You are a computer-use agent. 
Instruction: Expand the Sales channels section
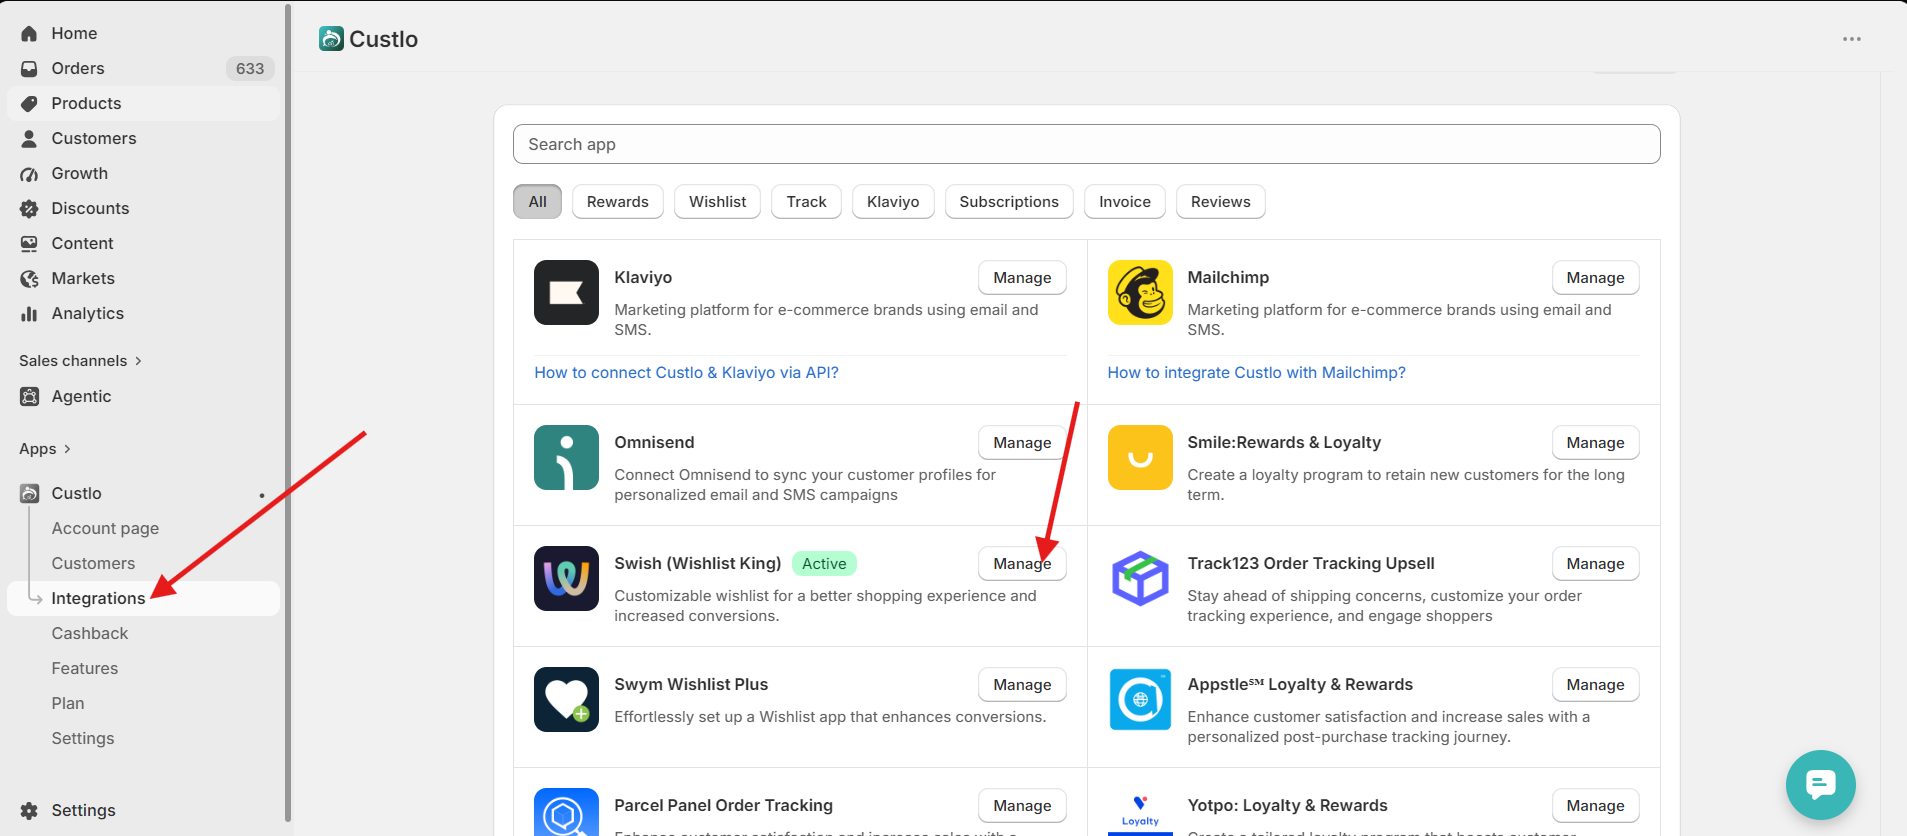click(80, 361)
